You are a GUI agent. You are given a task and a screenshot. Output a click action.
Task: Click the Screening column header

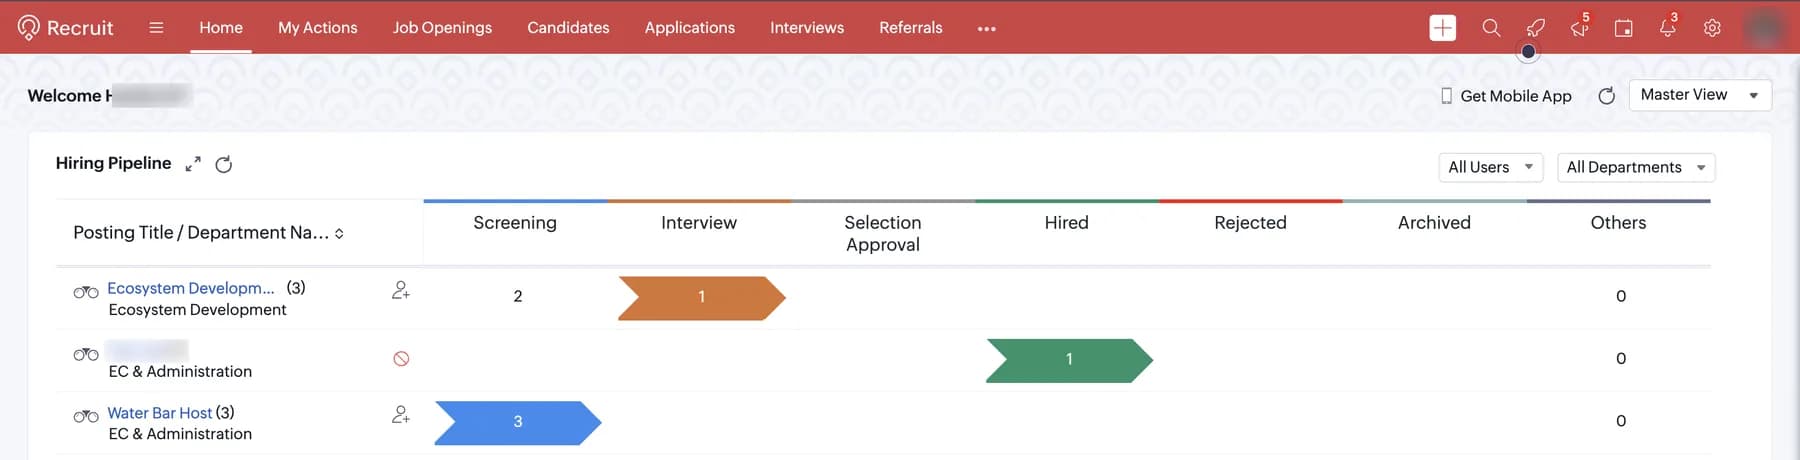coord(515,223)
